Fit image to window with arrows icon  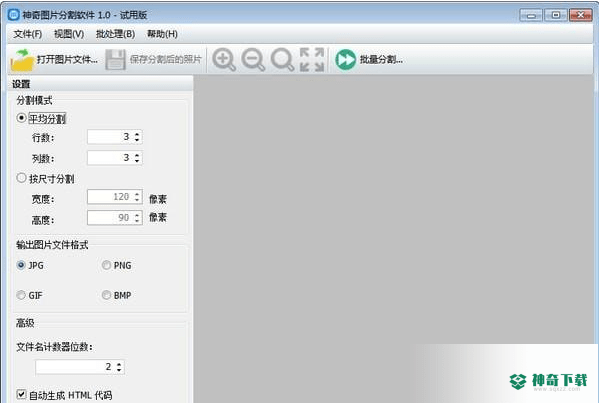[x=312, y=60]
